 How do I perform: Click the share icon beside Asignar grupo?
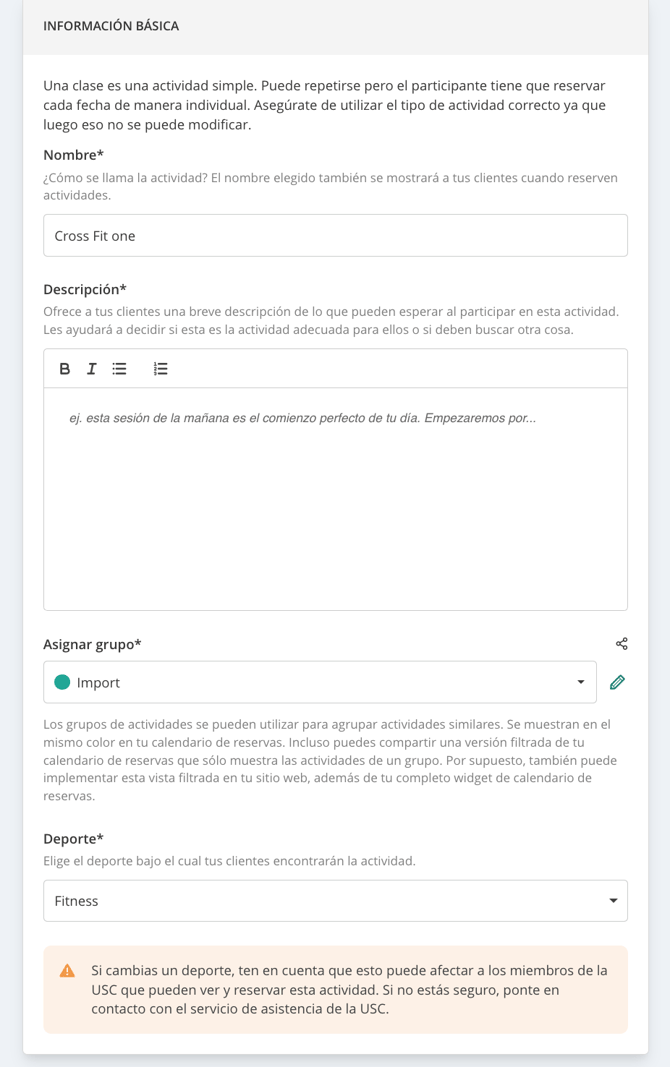pos(622,644)
